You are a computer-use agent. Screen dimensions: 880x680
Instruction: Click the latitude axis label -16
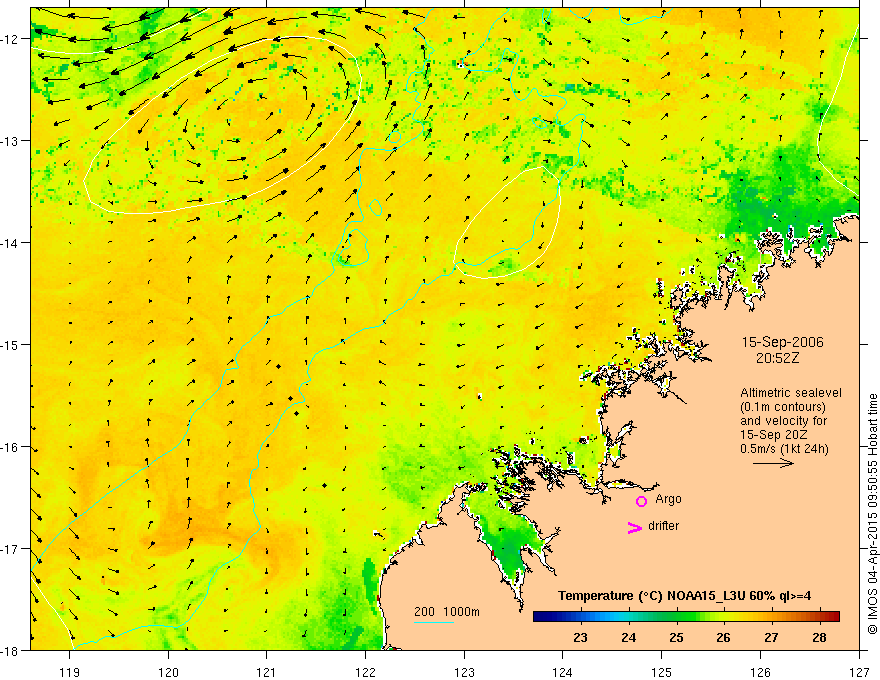[11, 447]
